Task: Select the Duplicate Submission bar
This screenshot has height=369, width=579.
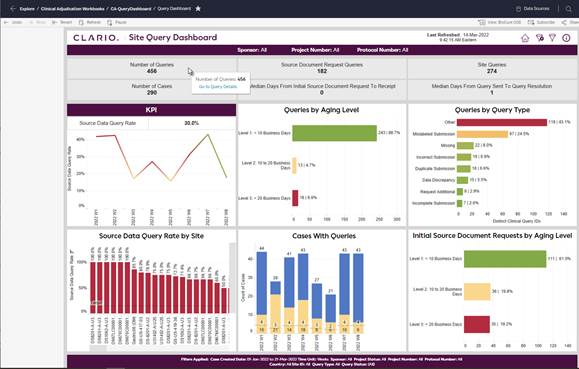Action: tap(463, 168)
